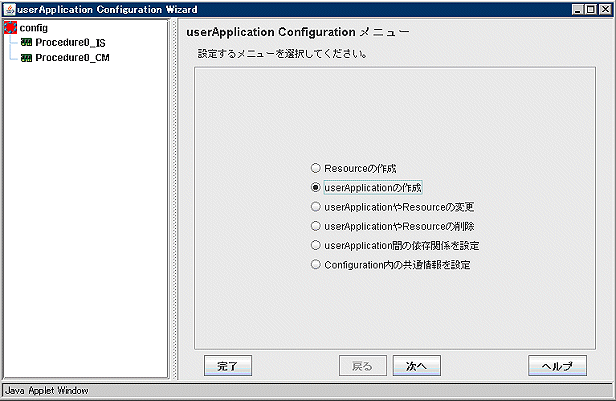
Task: Click the vertical split pane divider
Action: coord(175,198)
